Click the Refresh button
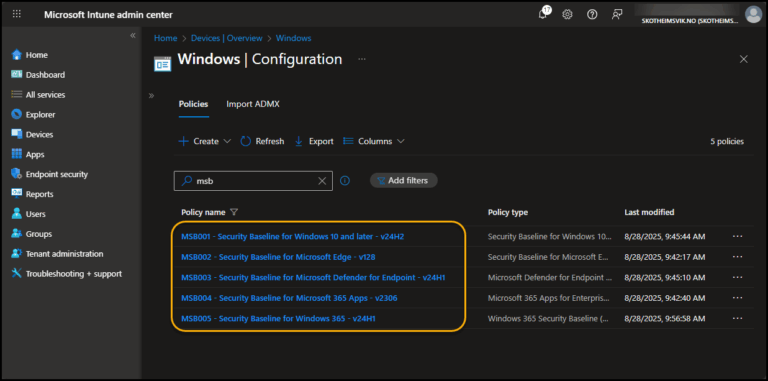The width and height of the screenshot is (768, 381). point(262,141)
